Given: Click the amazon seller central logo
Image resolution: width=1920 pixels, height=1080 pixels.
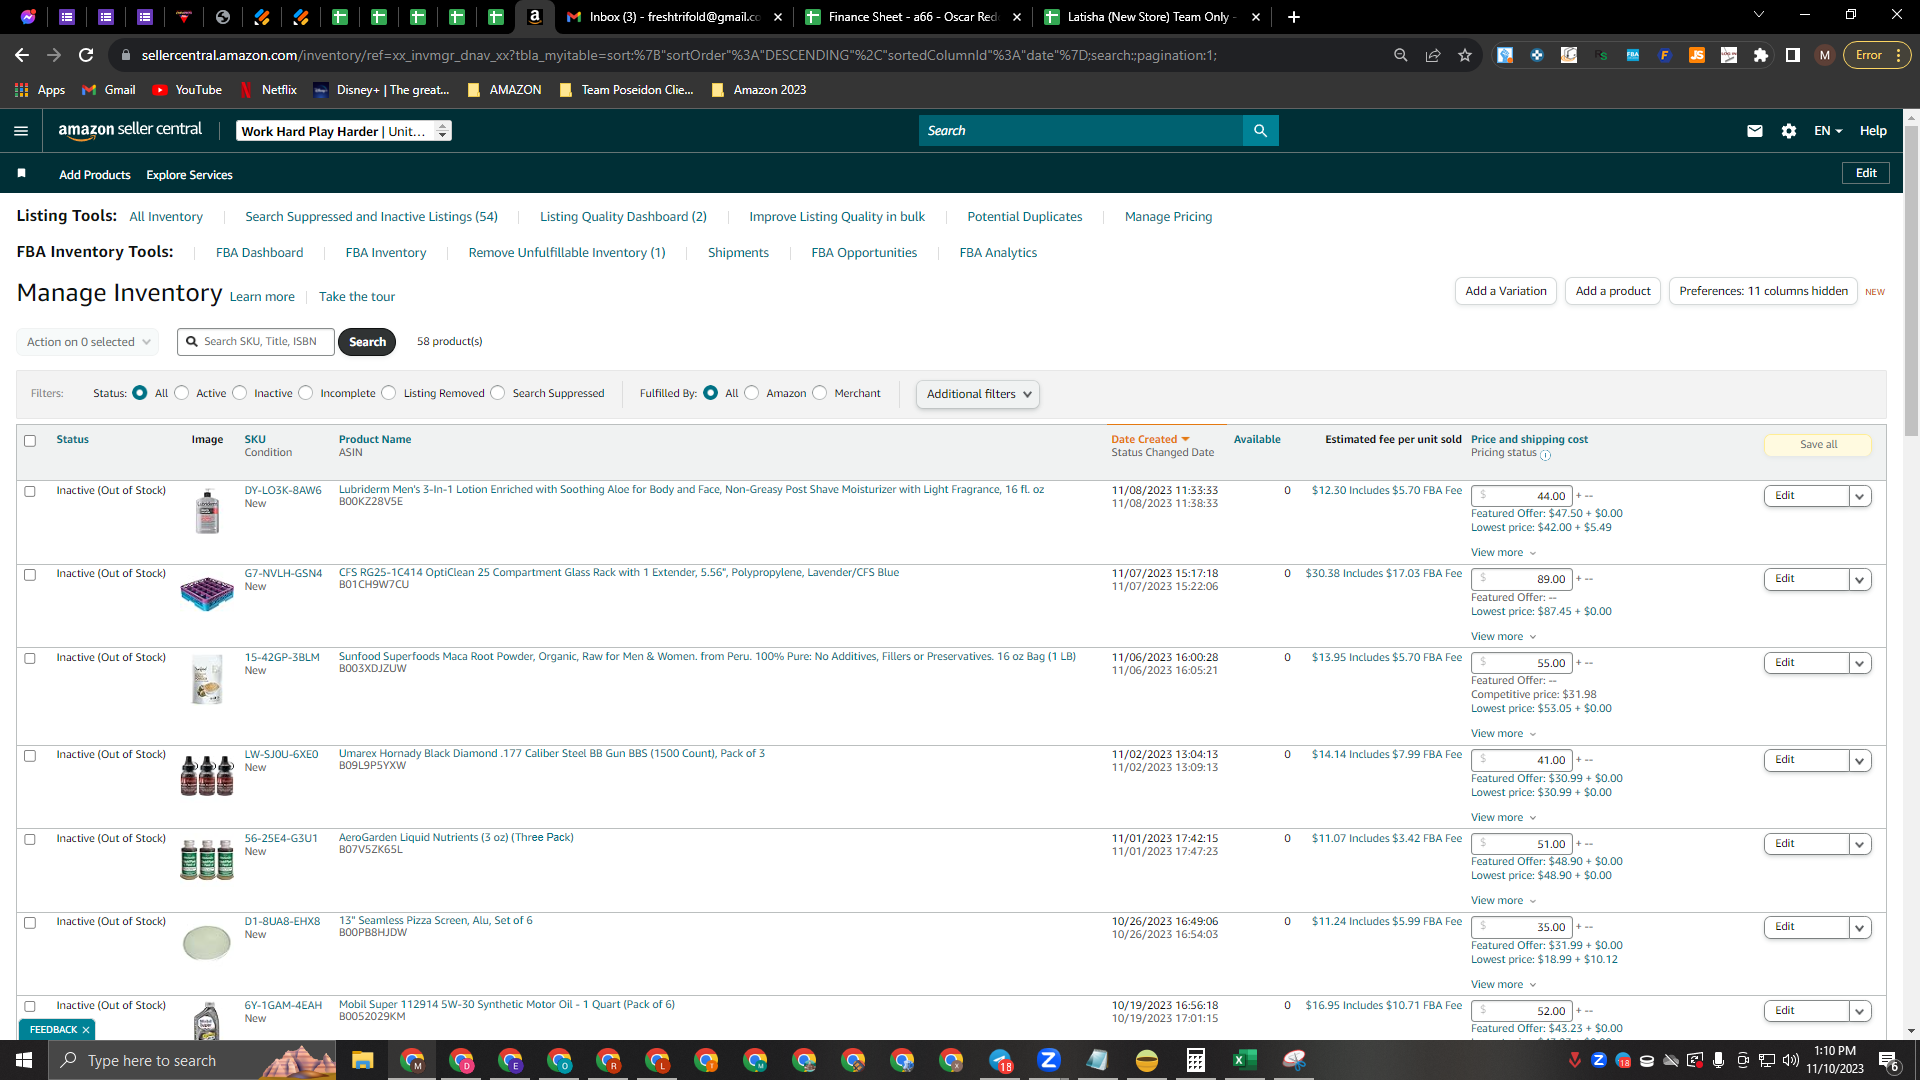Looking at the screenshot, I should 130,130.
